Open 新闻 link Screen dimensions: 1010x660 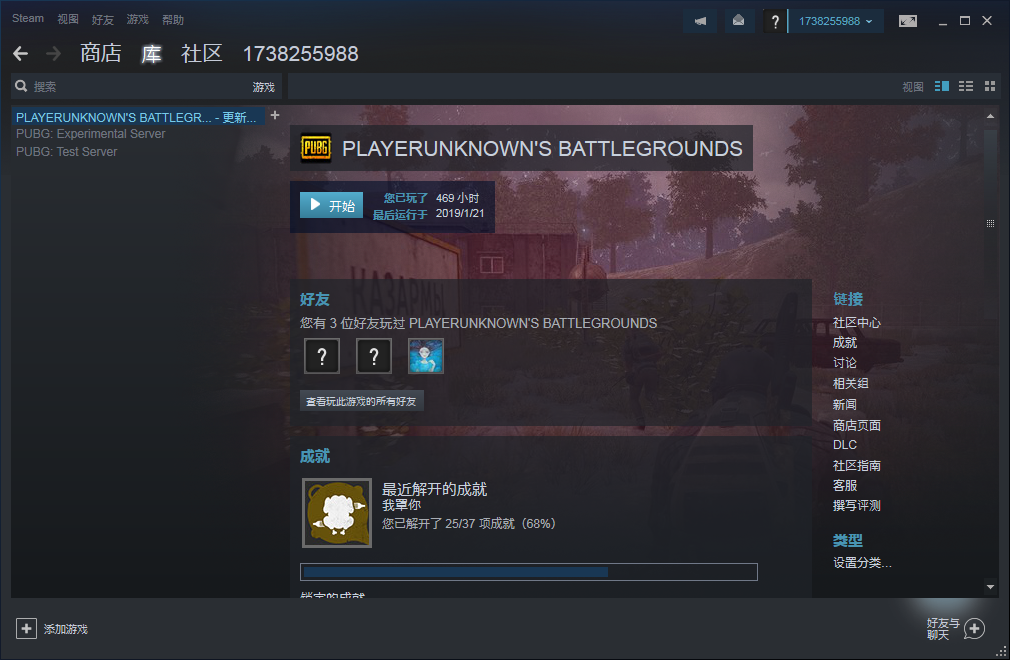[844, 404]
